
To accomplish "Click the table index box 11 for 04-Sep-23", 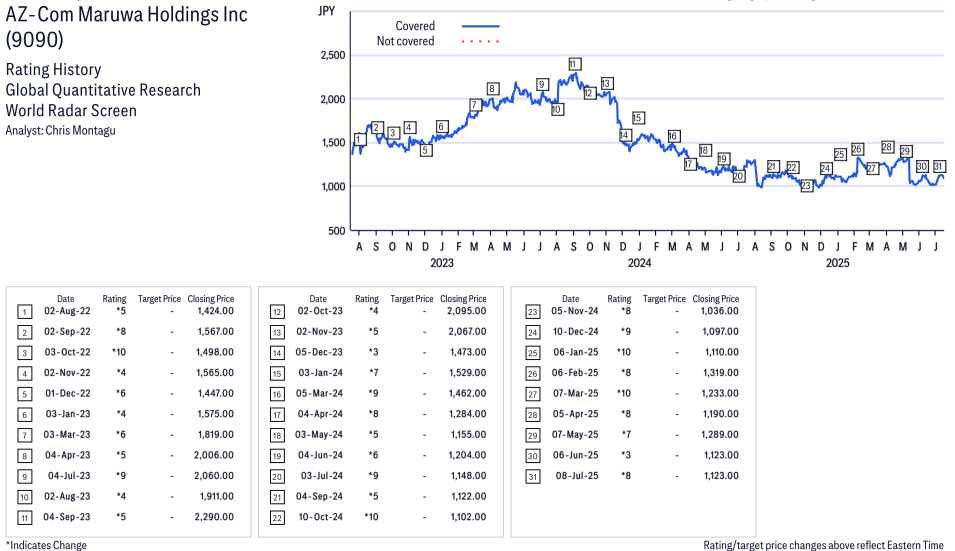I will pyautogui.click(x=24, y=518).
